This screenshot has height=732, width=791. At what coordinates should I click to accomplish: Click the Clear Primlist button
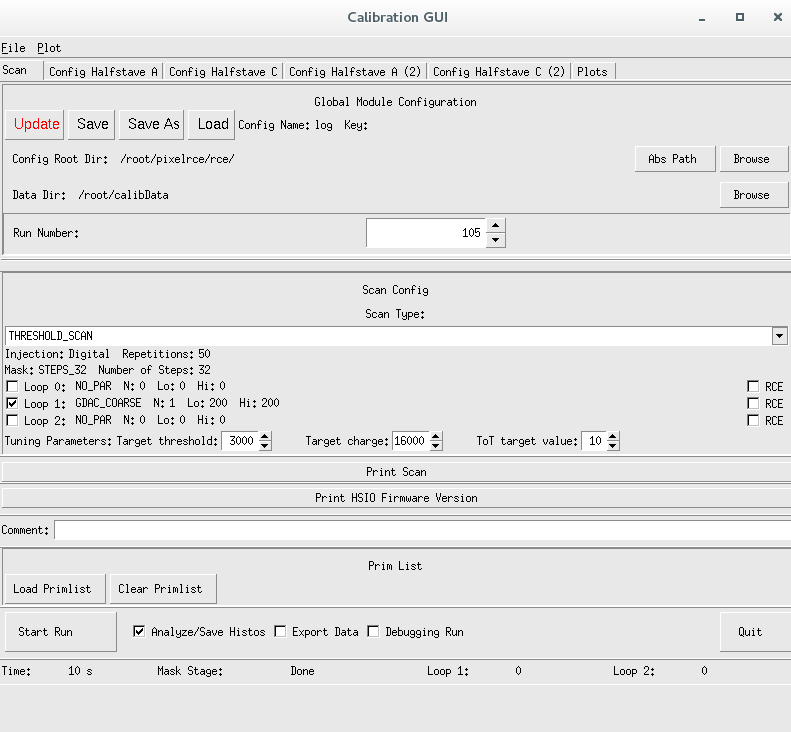pos(163,589)
